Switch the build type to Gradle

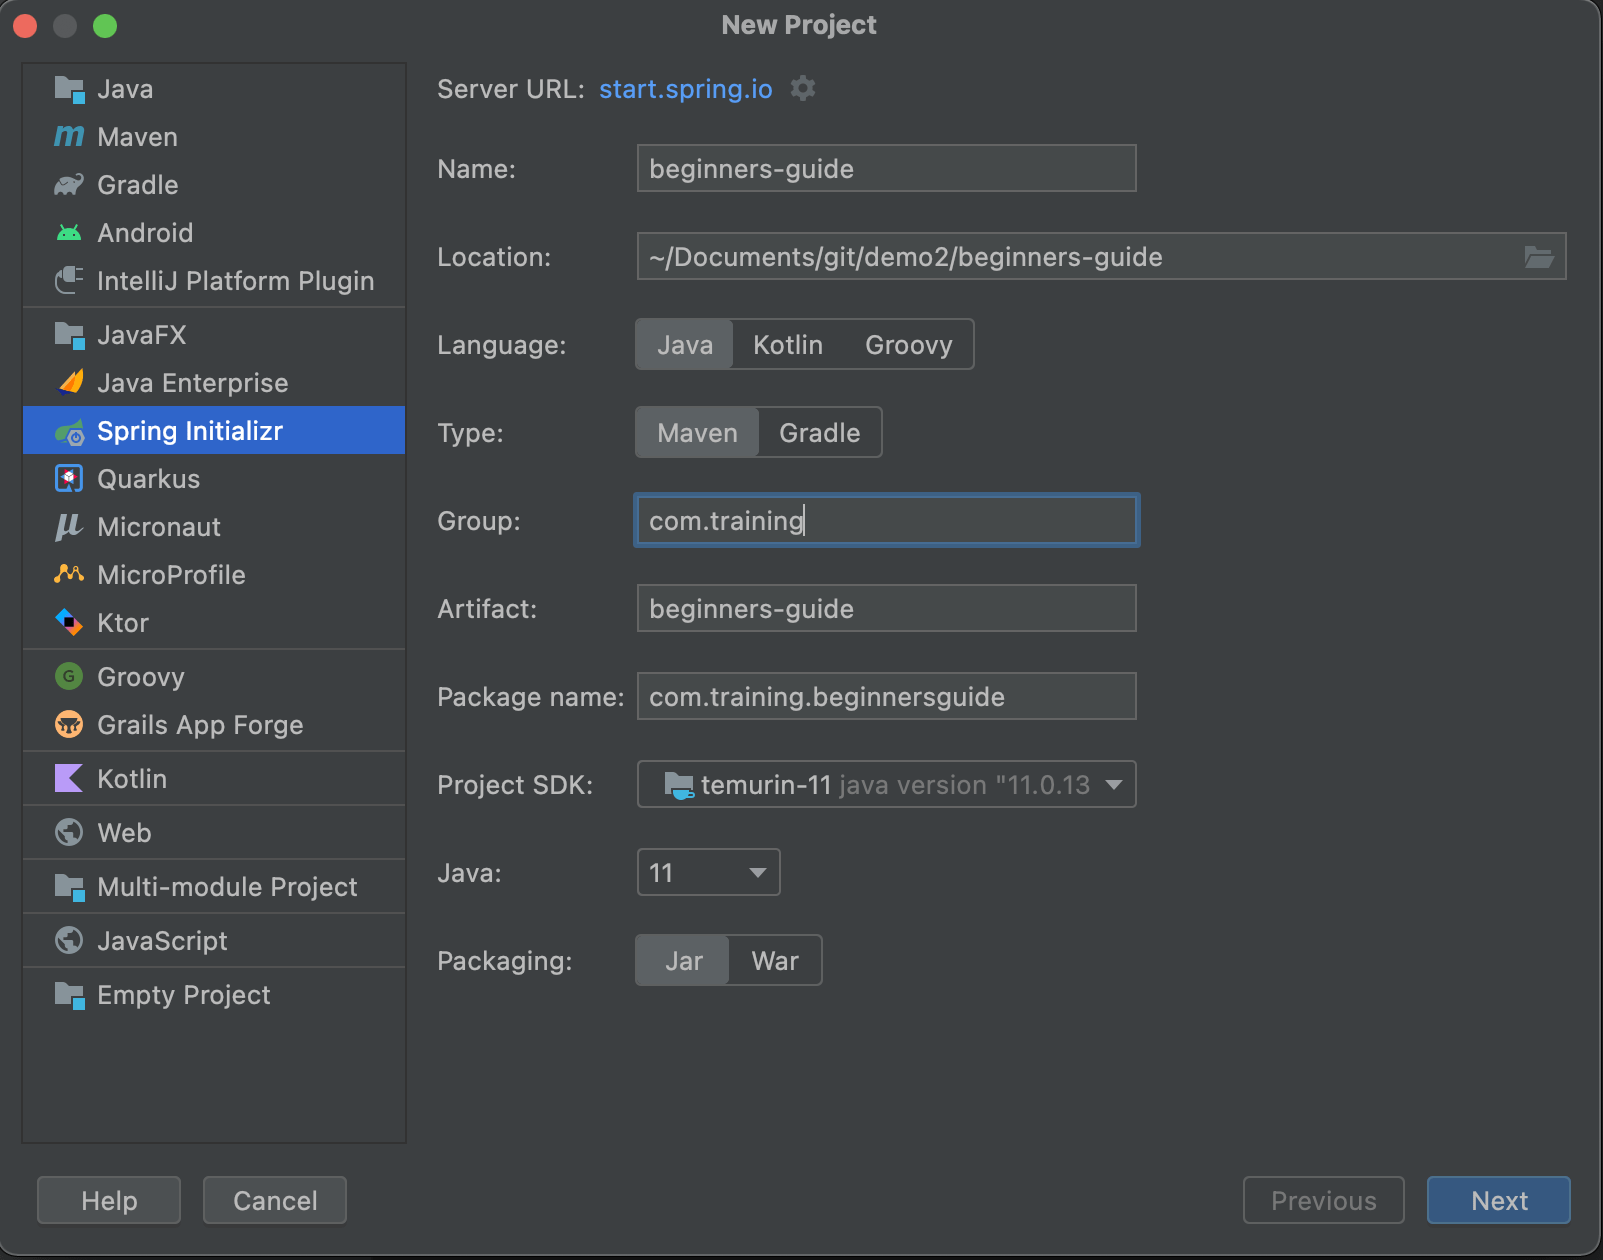tap(819, 432)
